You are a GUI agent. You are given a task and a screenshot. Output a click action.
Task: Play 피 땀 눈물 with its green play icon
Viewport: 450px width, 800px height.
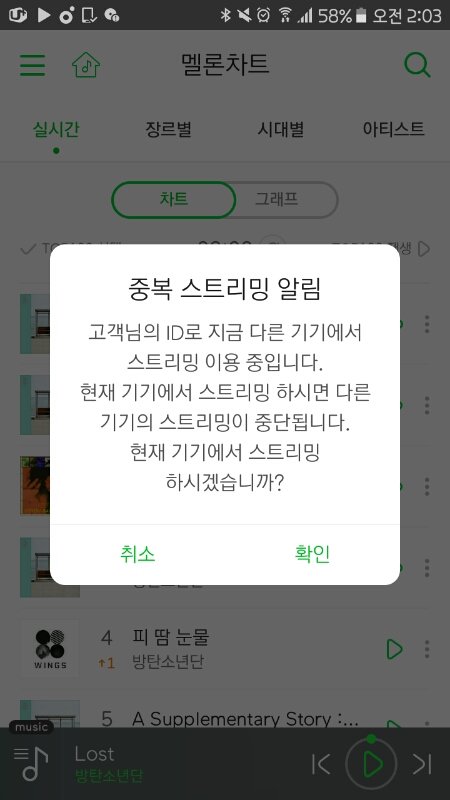394,649
